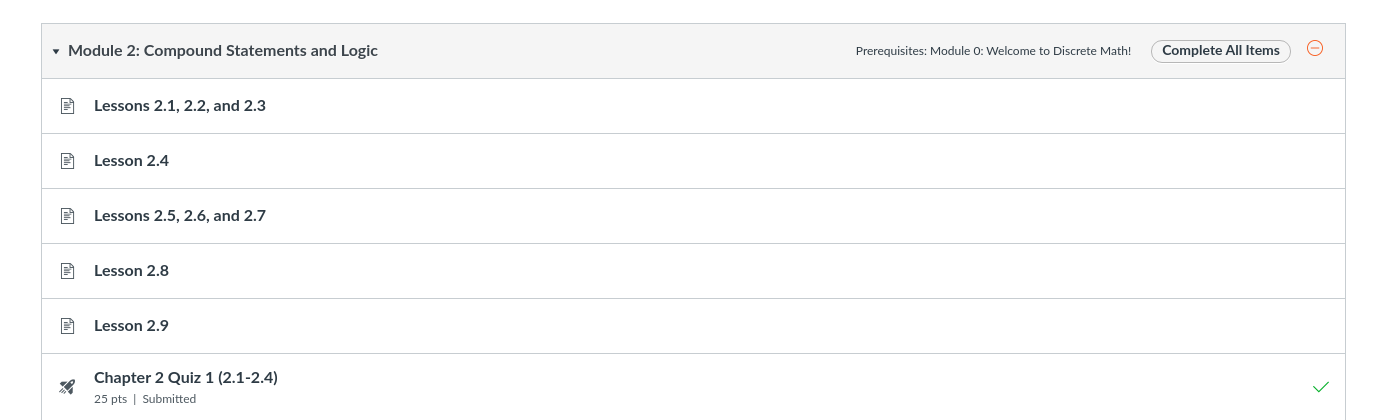
Task: Click the page icon beside Lesson 2.4
Action: pos(68,161)
